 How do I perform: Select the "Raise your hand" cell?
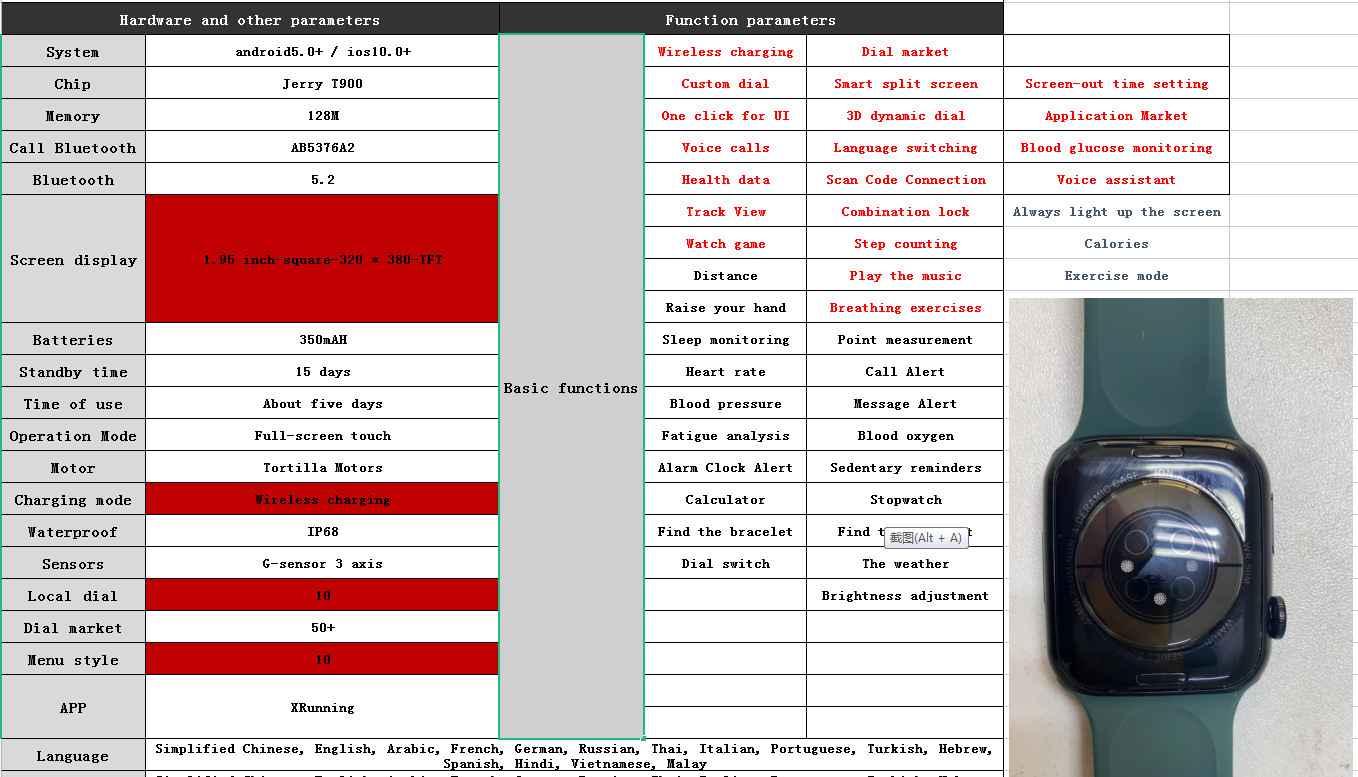(725, 308)
